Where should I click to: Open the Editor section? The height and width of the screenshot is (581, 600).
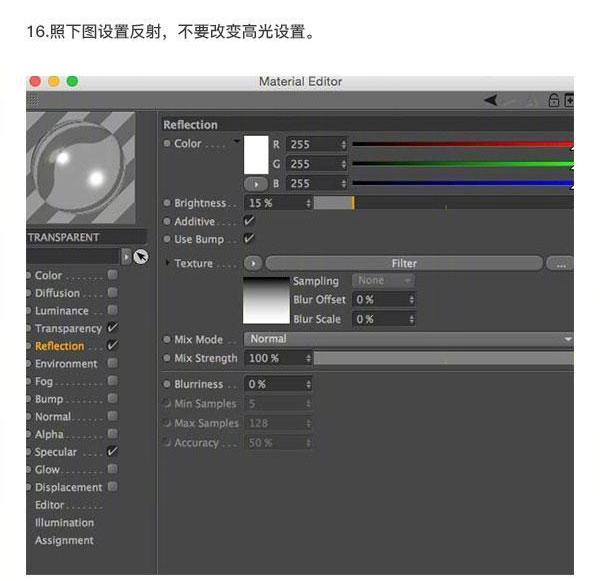point(49,505)
